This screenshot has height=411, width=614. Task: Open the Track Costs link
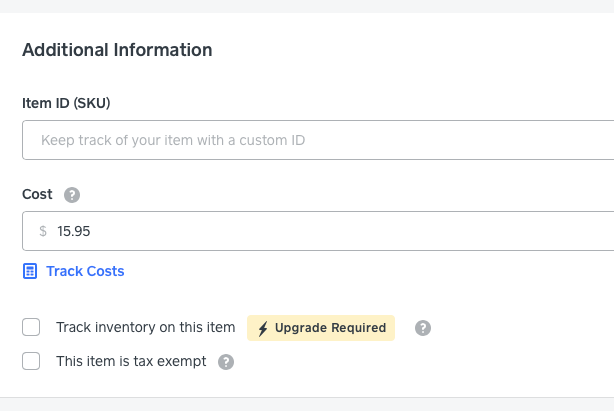pos(85,271)
